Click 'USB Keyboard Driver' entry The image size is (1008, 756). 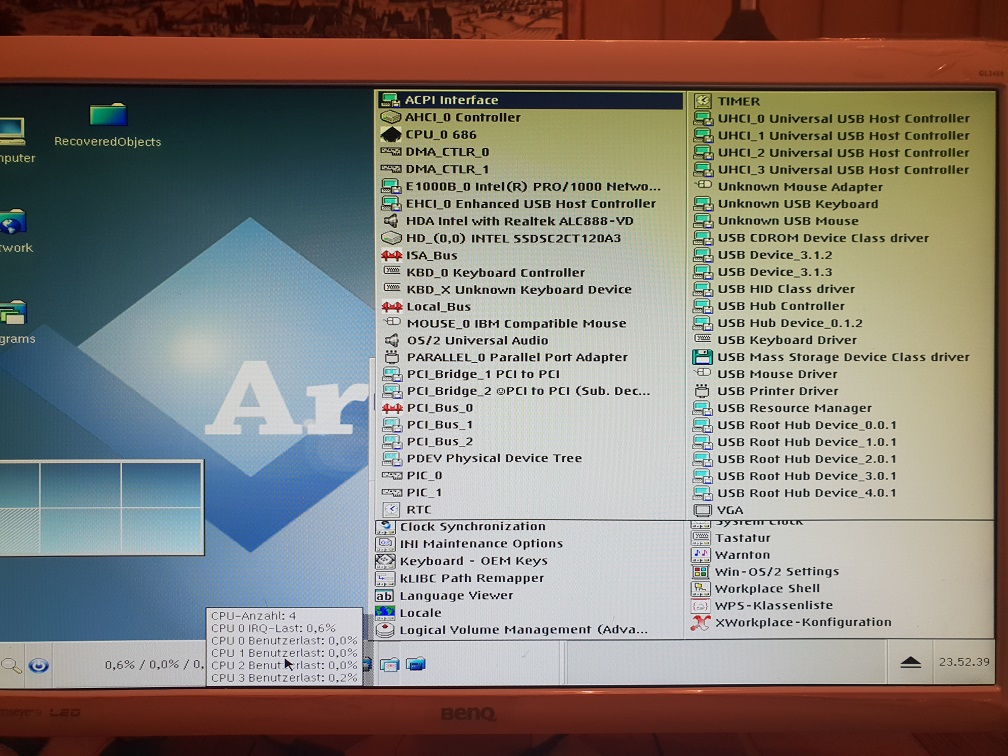point(787,340)
